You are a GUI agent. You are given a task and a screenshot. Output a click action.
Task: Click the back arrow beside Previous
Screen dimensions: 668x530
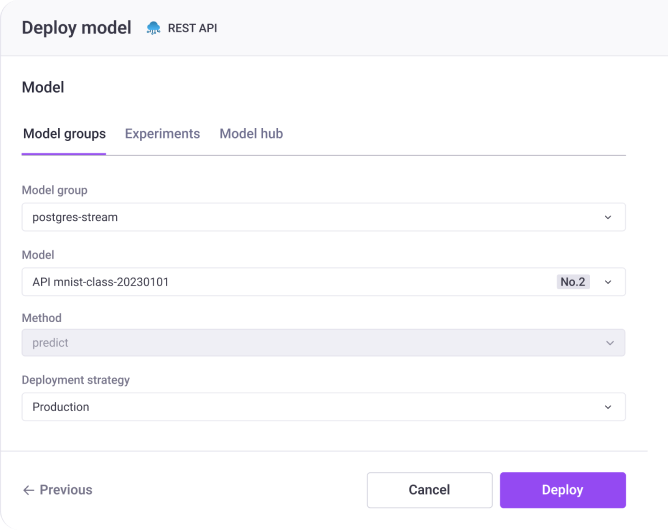29,490
